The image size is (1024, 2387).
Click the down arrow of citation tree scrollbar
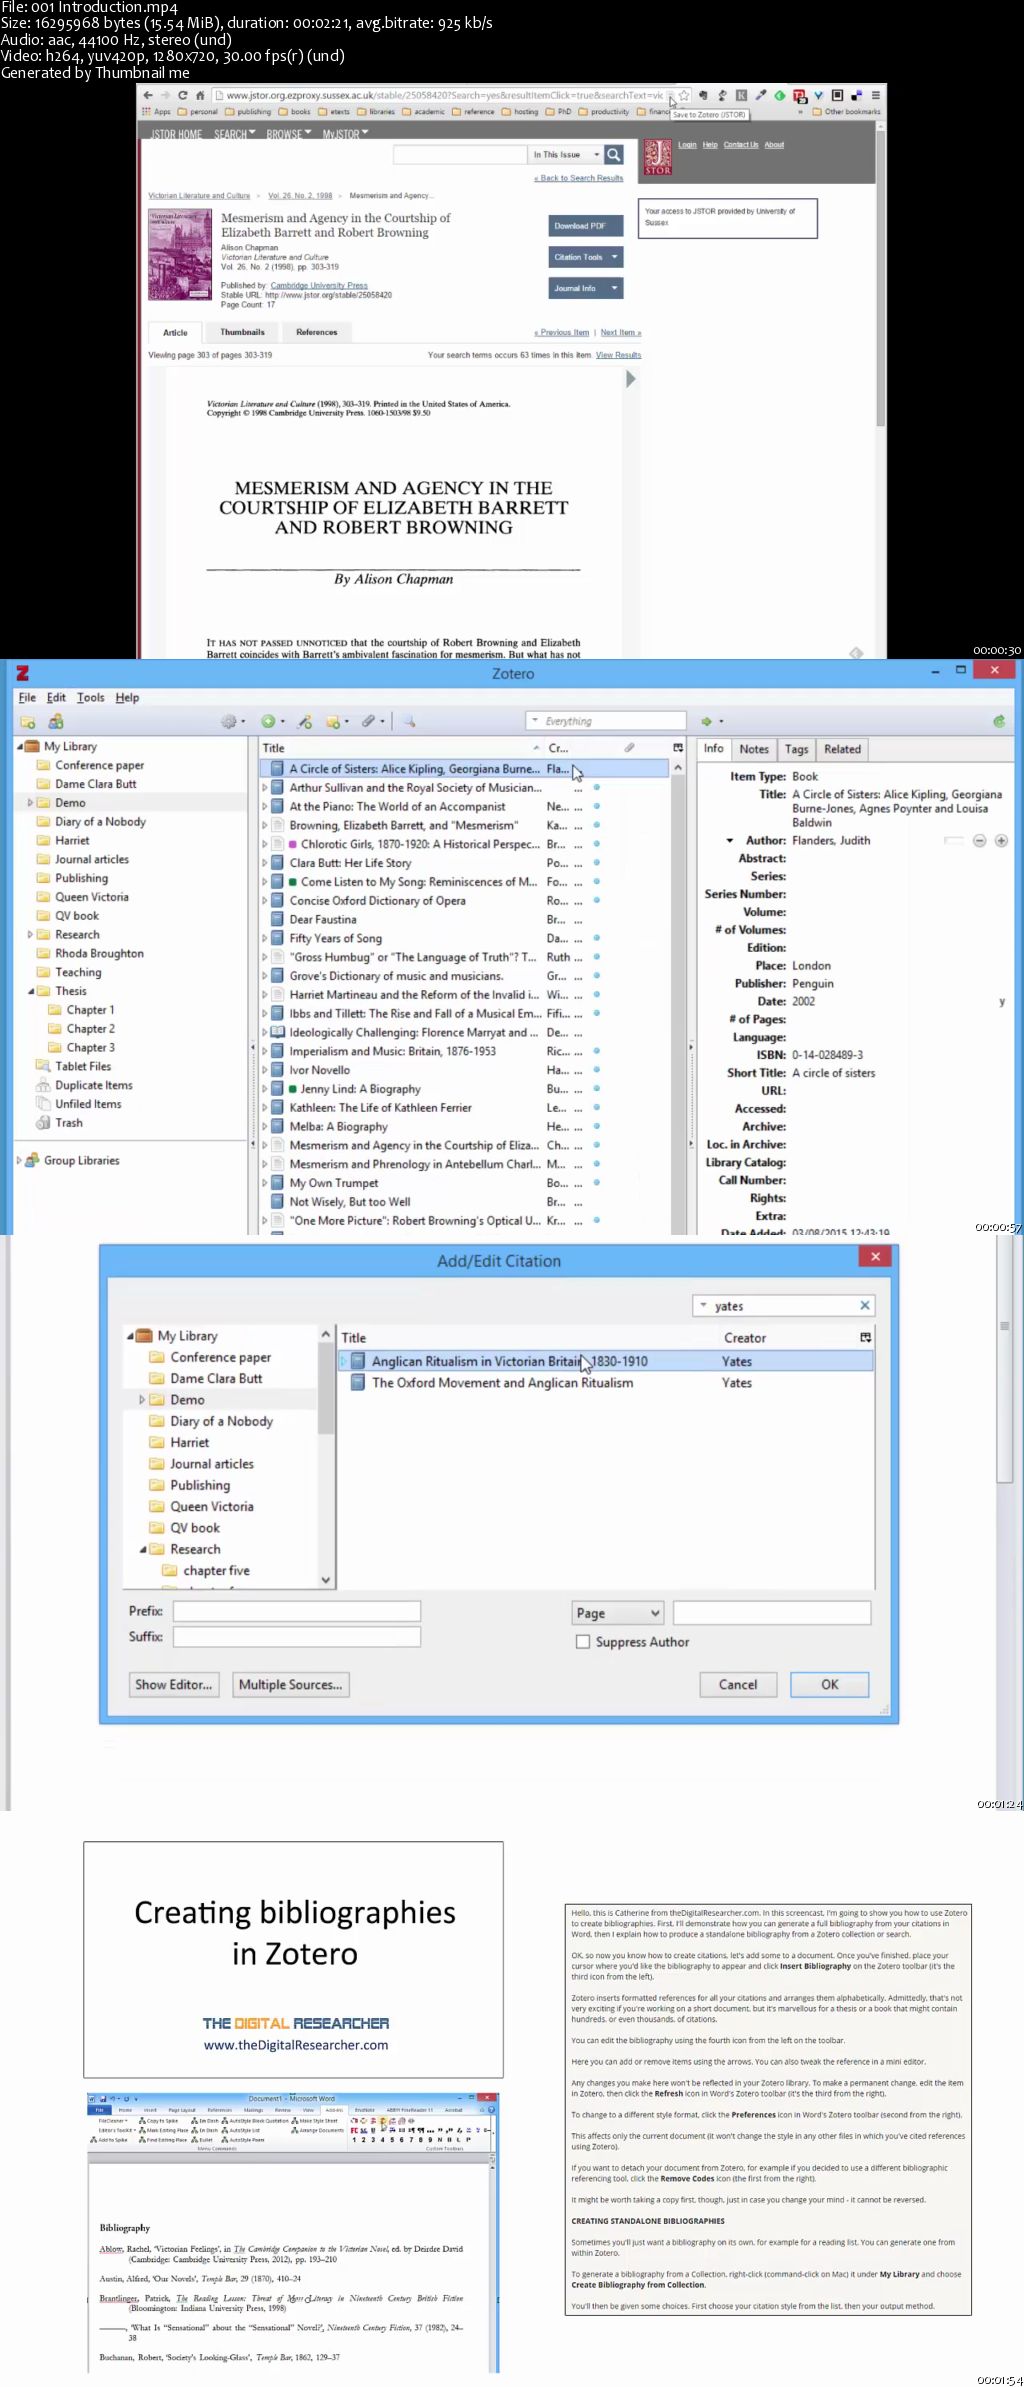click(326, 1580)
